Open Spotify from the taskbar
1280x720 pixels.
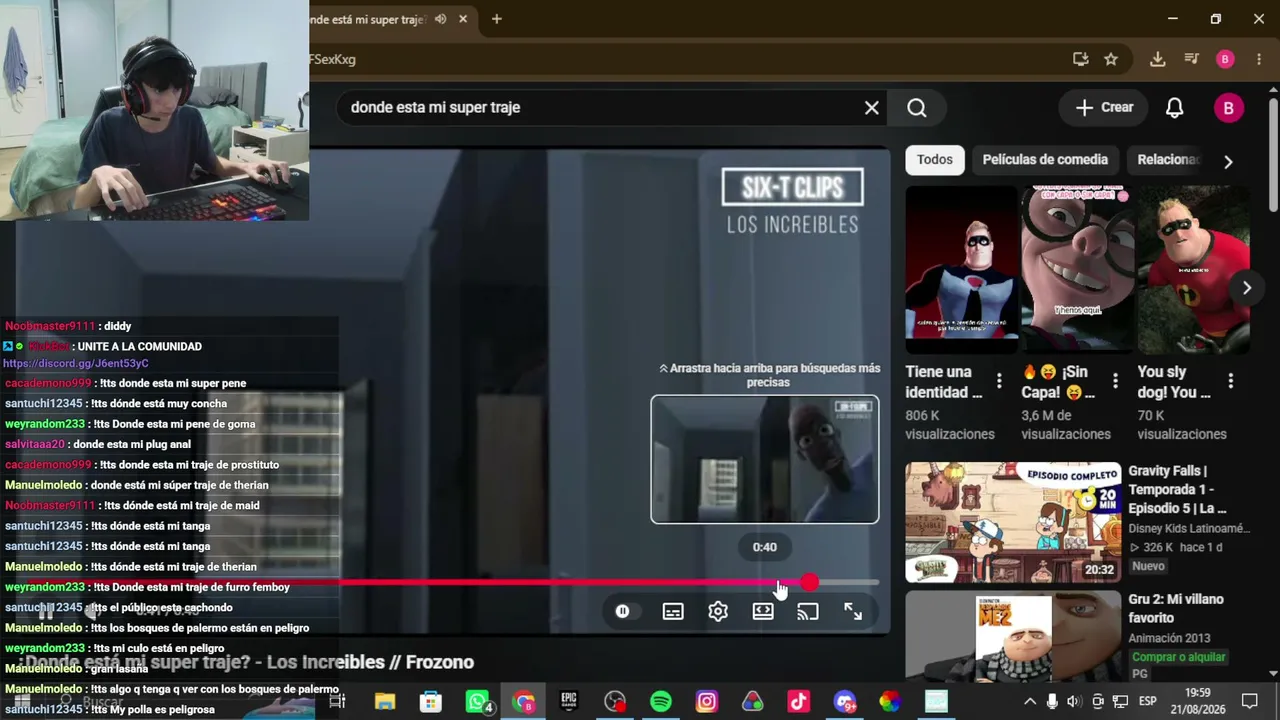[x=661, y=702]
